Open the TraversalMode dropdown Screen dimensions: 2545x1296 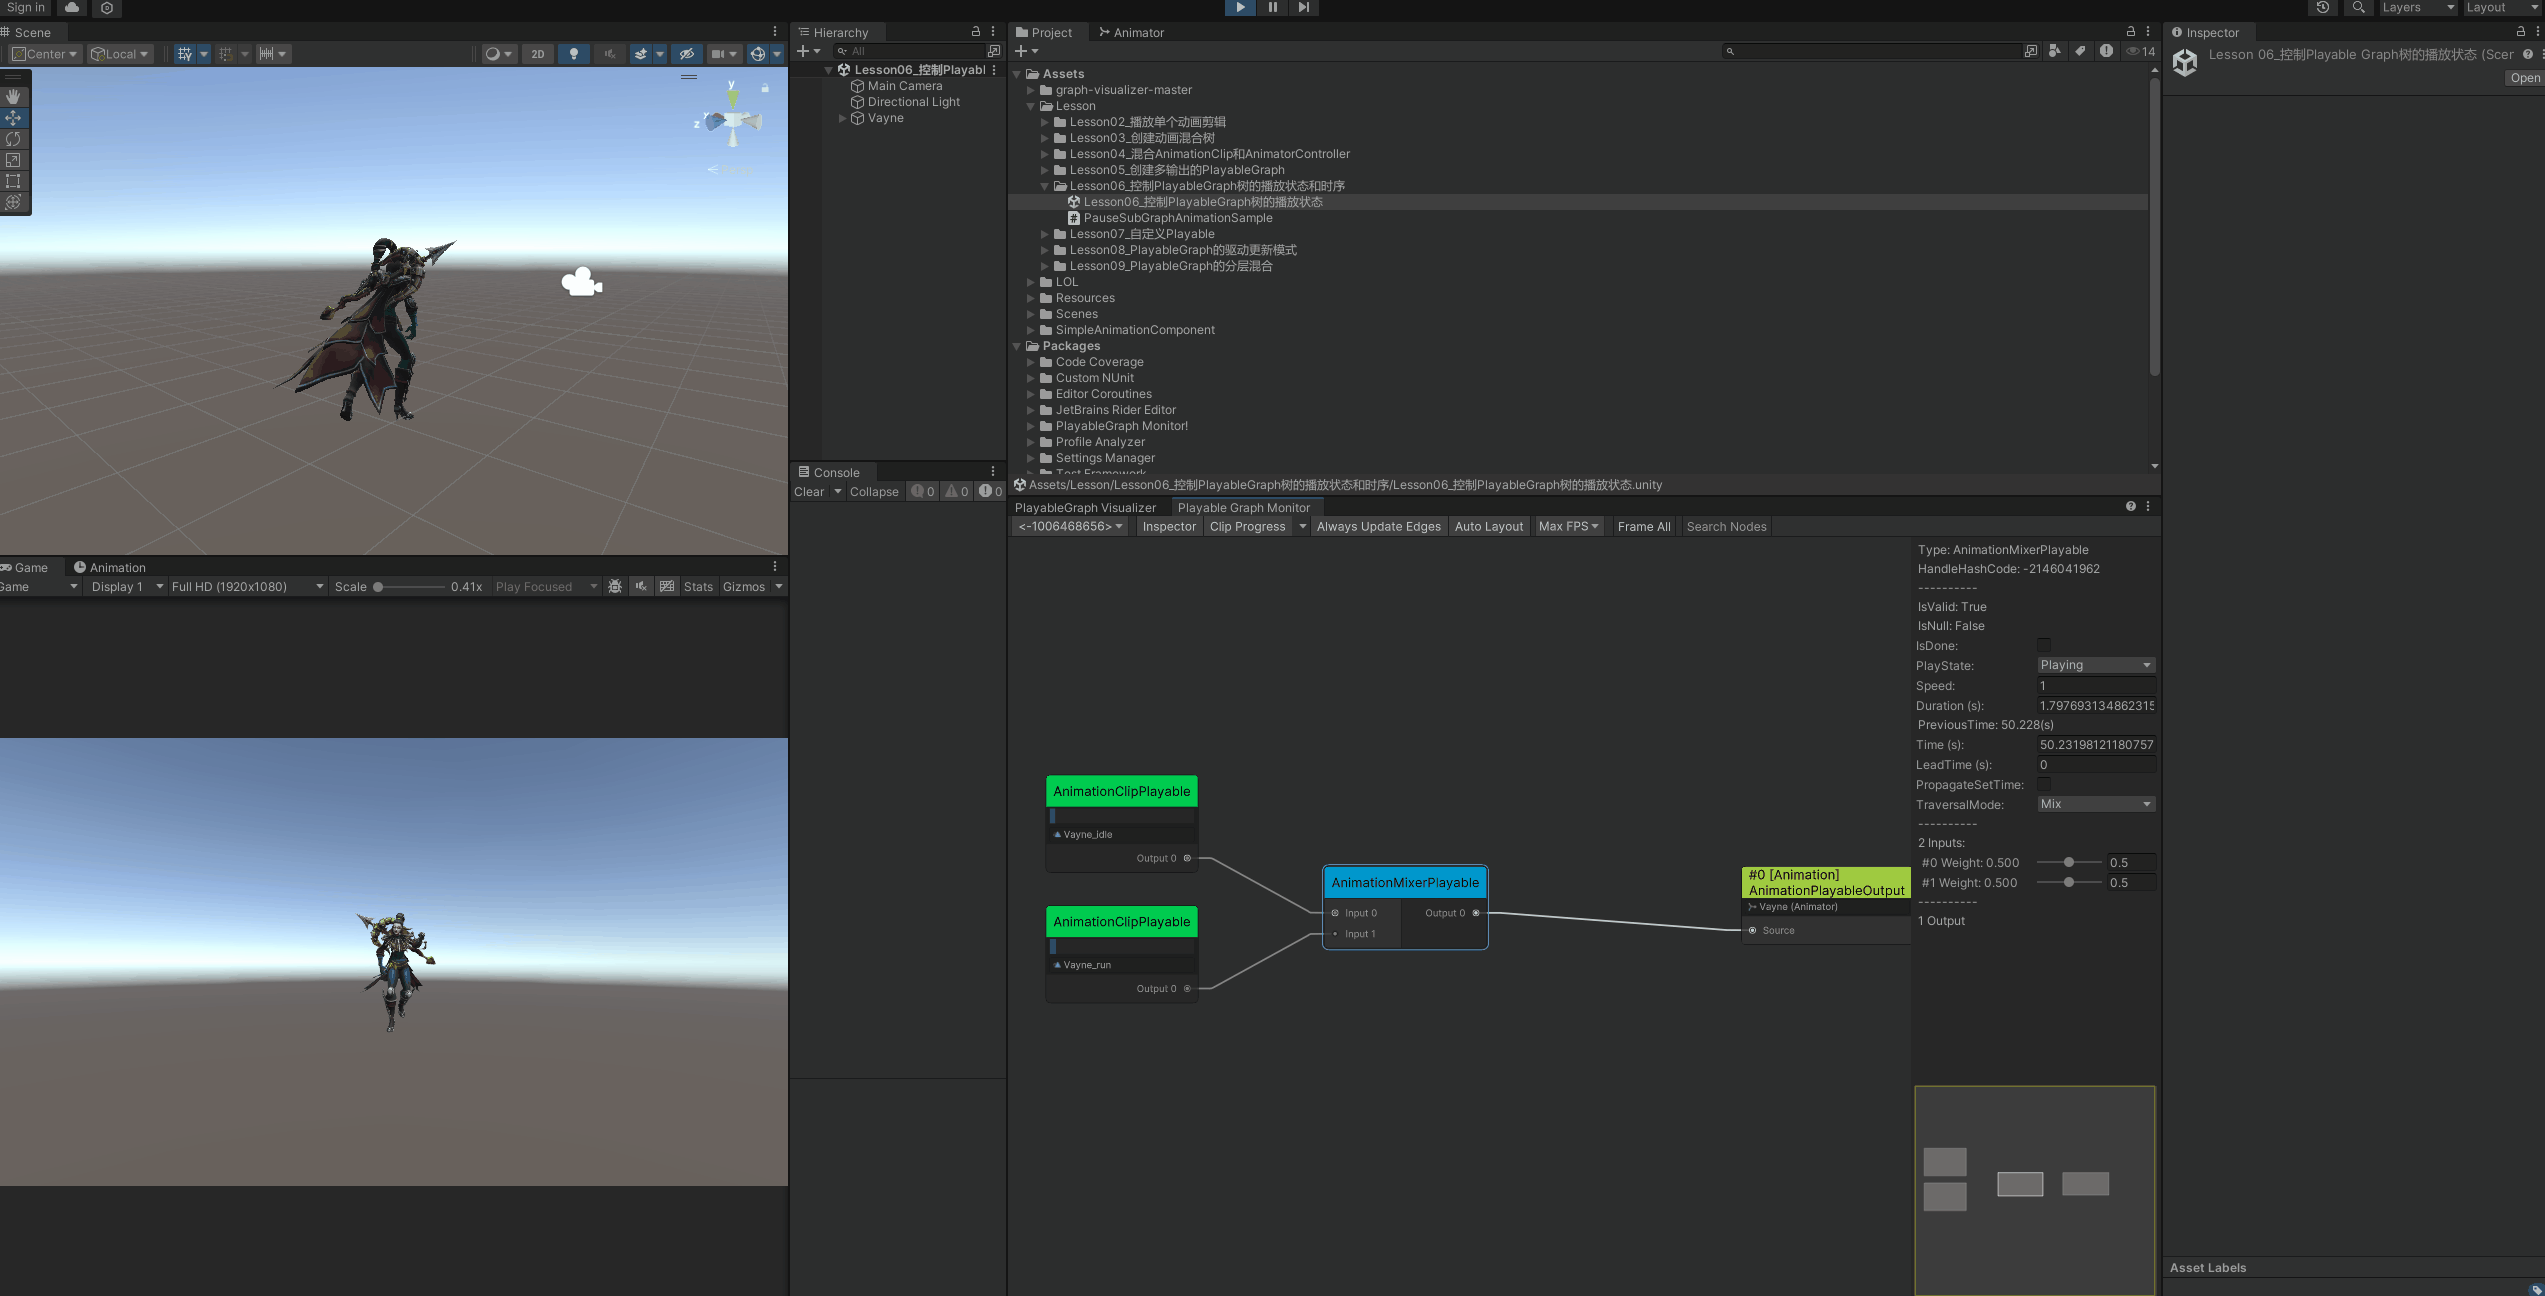click(x=2095, y=804)
